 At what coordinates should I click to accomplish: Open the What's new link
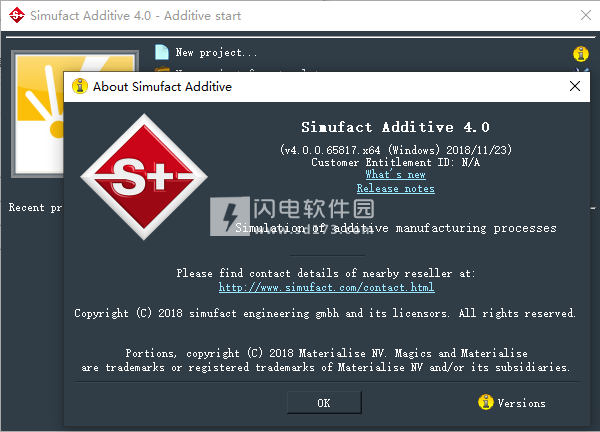click(x=395, y=174)
